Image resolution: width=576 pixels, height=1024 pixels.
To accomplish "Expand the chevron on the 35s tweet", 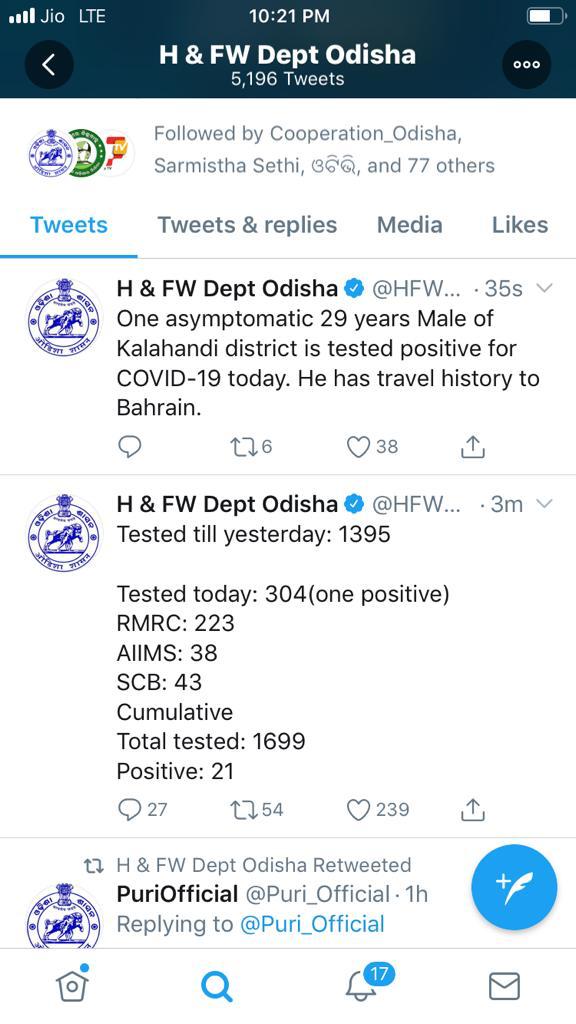I will 544,288.
